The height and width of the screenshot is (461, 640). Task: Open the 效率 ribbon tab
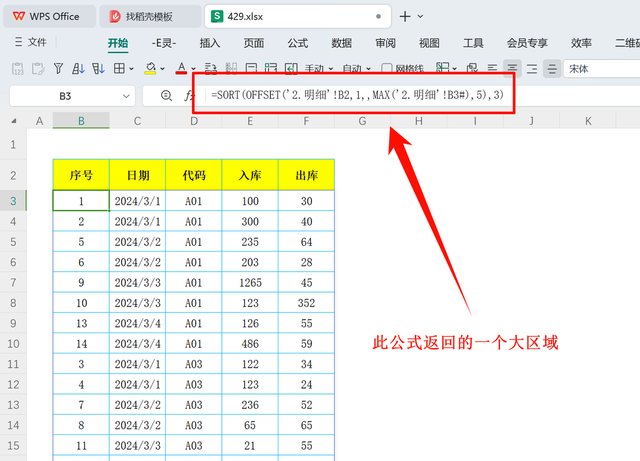point(581,43)
